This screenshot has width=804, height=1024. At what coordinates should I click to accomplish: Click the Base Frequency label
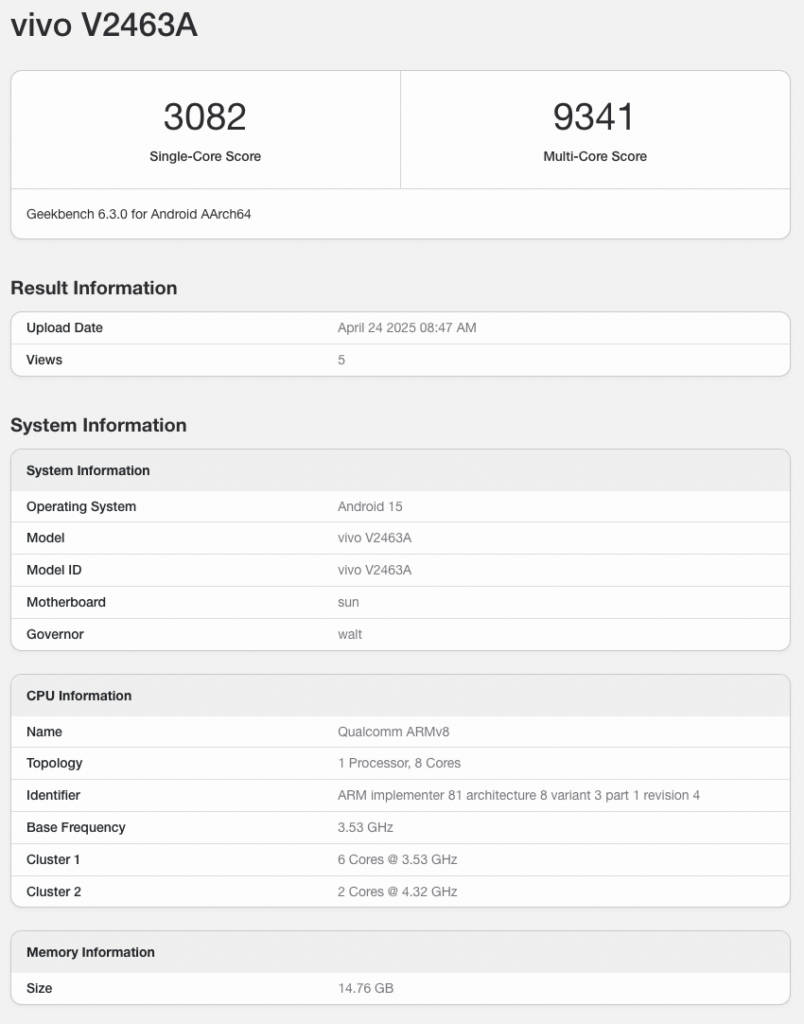pyautogui.click(x=76, y=827)
